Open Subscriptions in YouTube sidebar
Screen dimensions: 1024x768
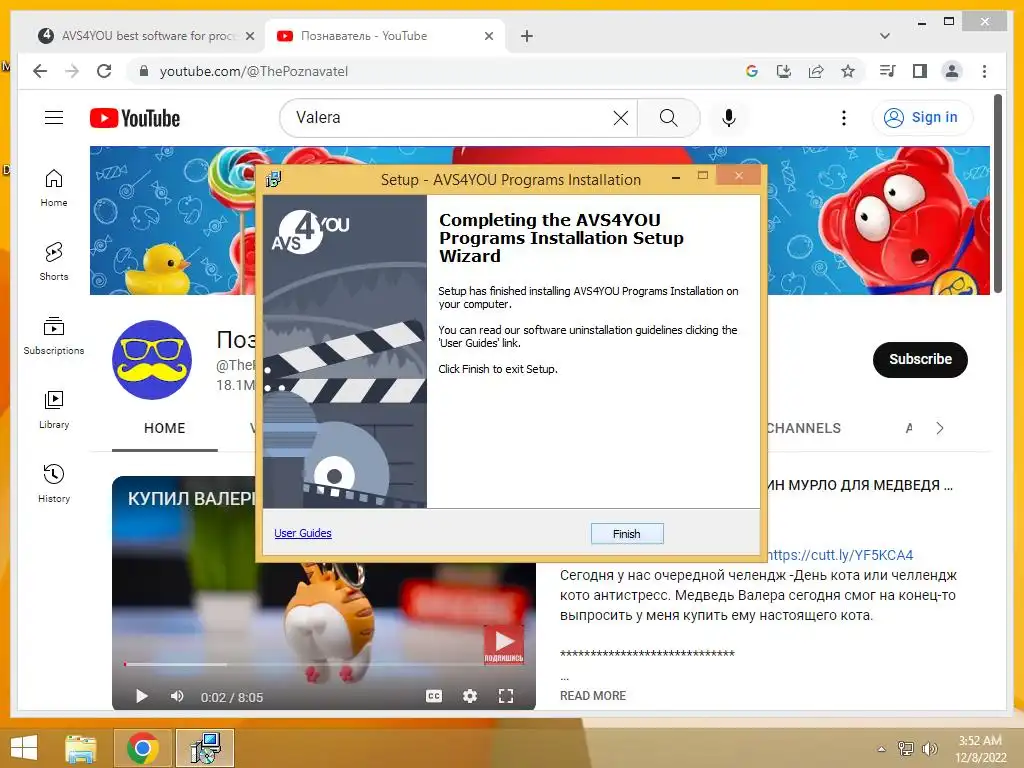(54, 336)
